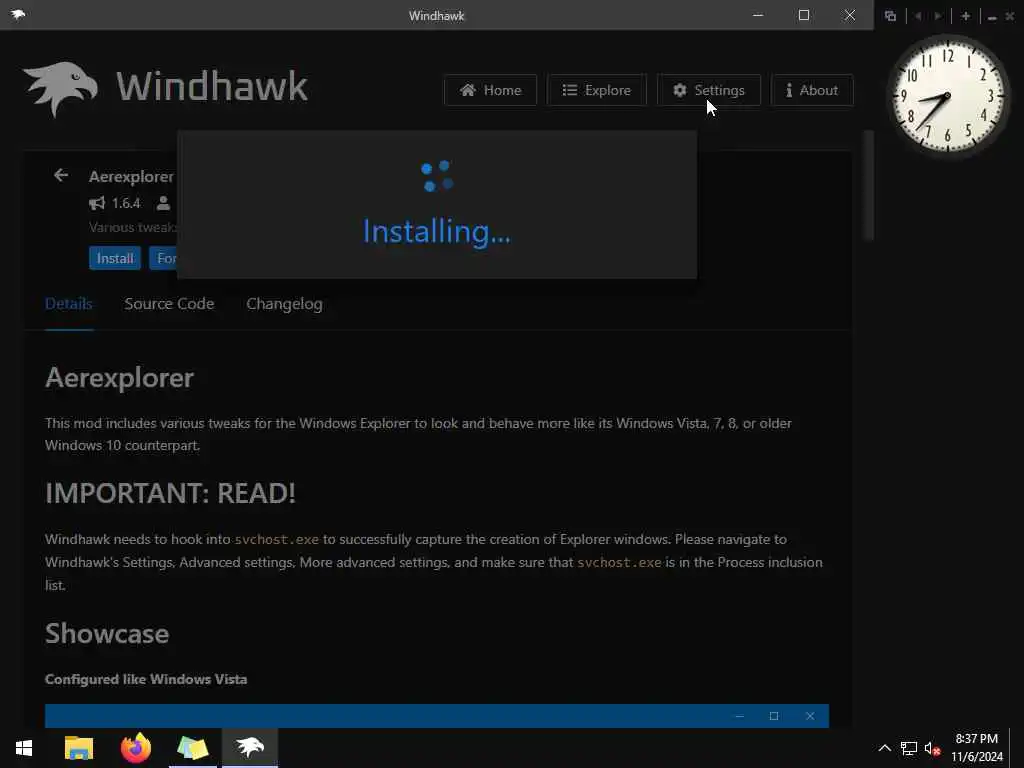Screen dimensions: 1024x768
Task: Click the plus icon to add a gadget
Action: [x=966, y=16]
